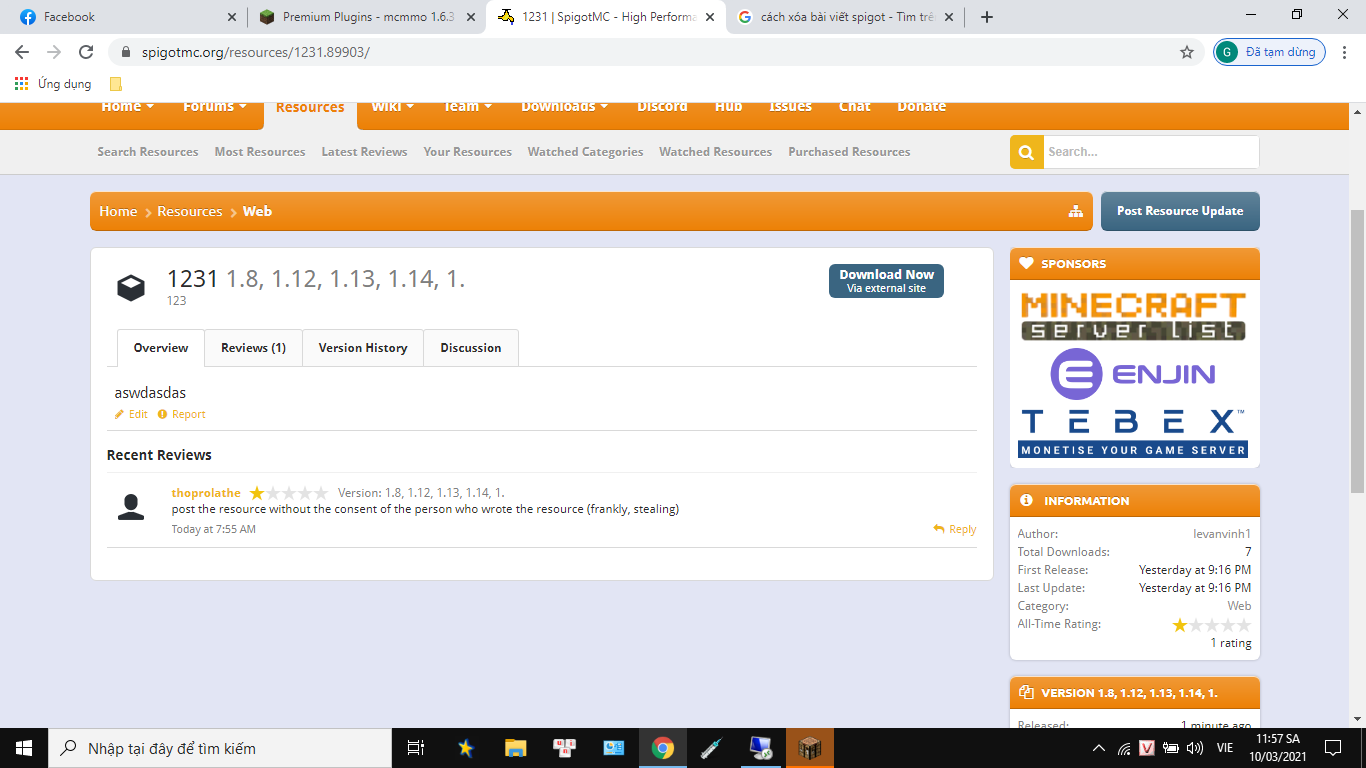Image resolution: width=1366 pixels, height=768 pixels.
Task: Open the yellow bookmark folder icon
Action: (116, 84)
